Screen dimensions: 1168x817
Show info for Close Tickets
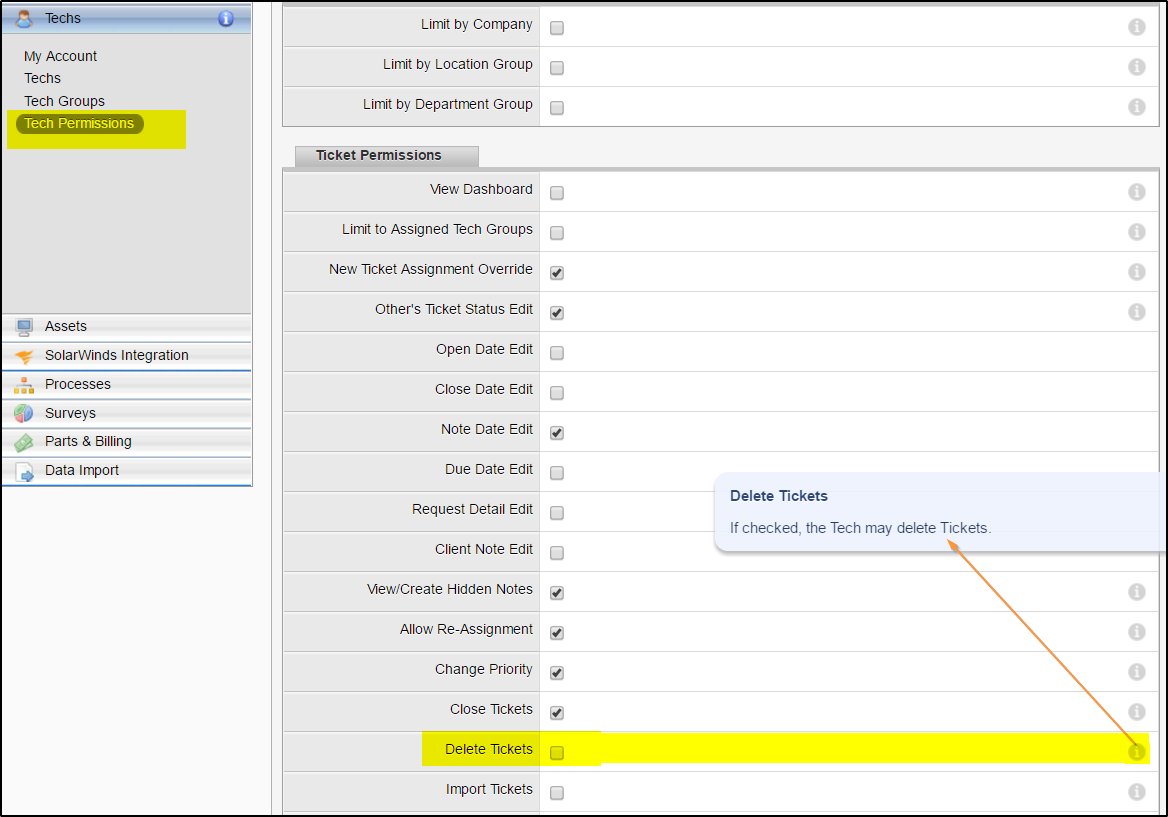[x=1136, y=712]
